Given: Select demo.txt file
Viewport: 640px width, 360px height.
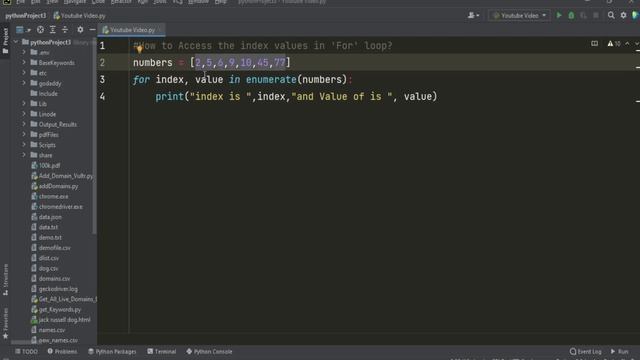Looking at the screenshot, I should [46, 238].
